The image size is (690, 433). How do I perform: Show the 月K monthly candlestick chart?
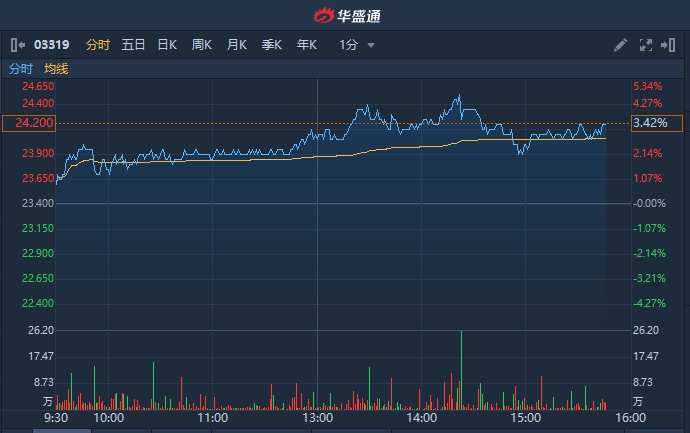(237, 45)
